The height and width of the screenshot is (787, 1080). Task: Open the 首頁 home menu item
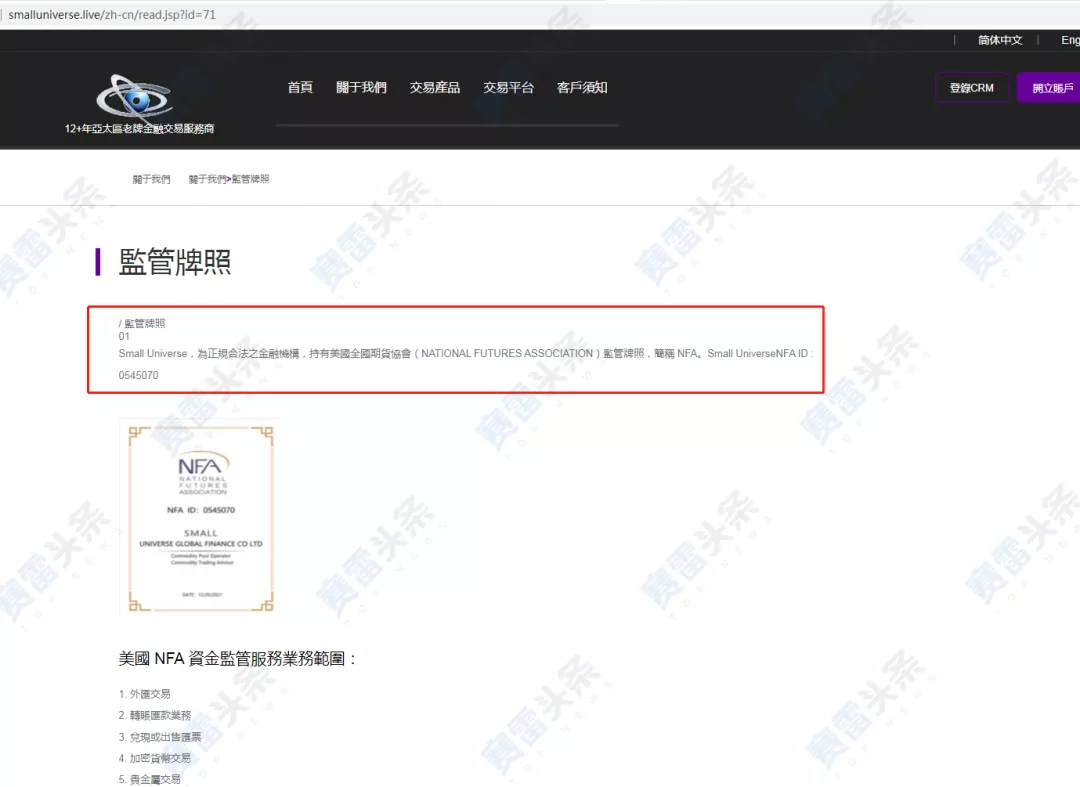point(300,87)
